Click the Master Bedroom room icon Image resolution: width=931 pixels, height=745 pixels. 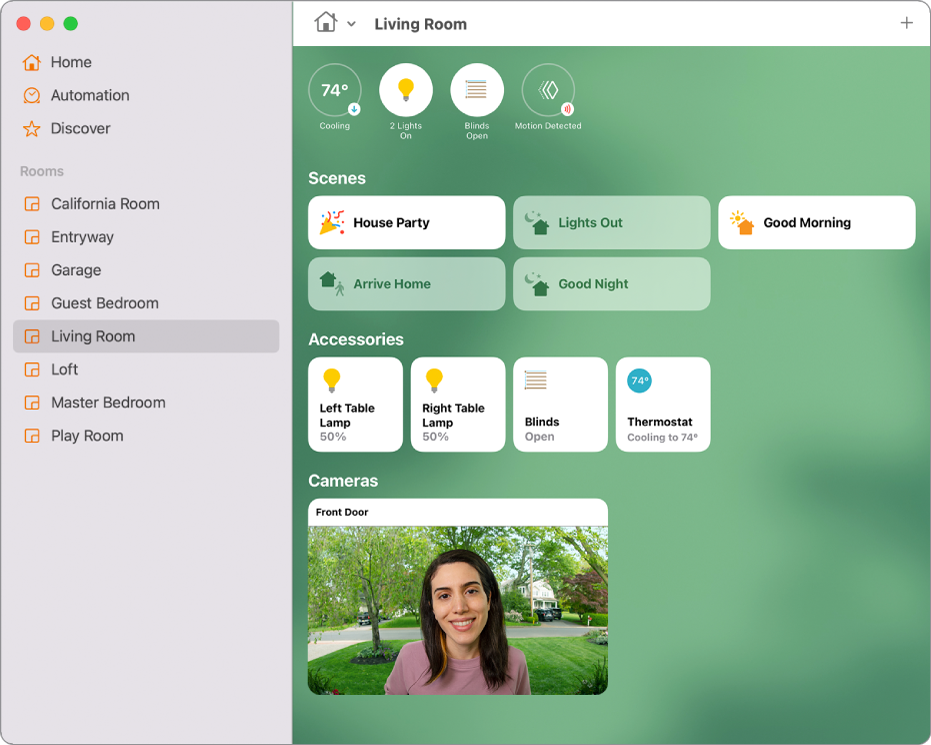(x=32, y=403)
